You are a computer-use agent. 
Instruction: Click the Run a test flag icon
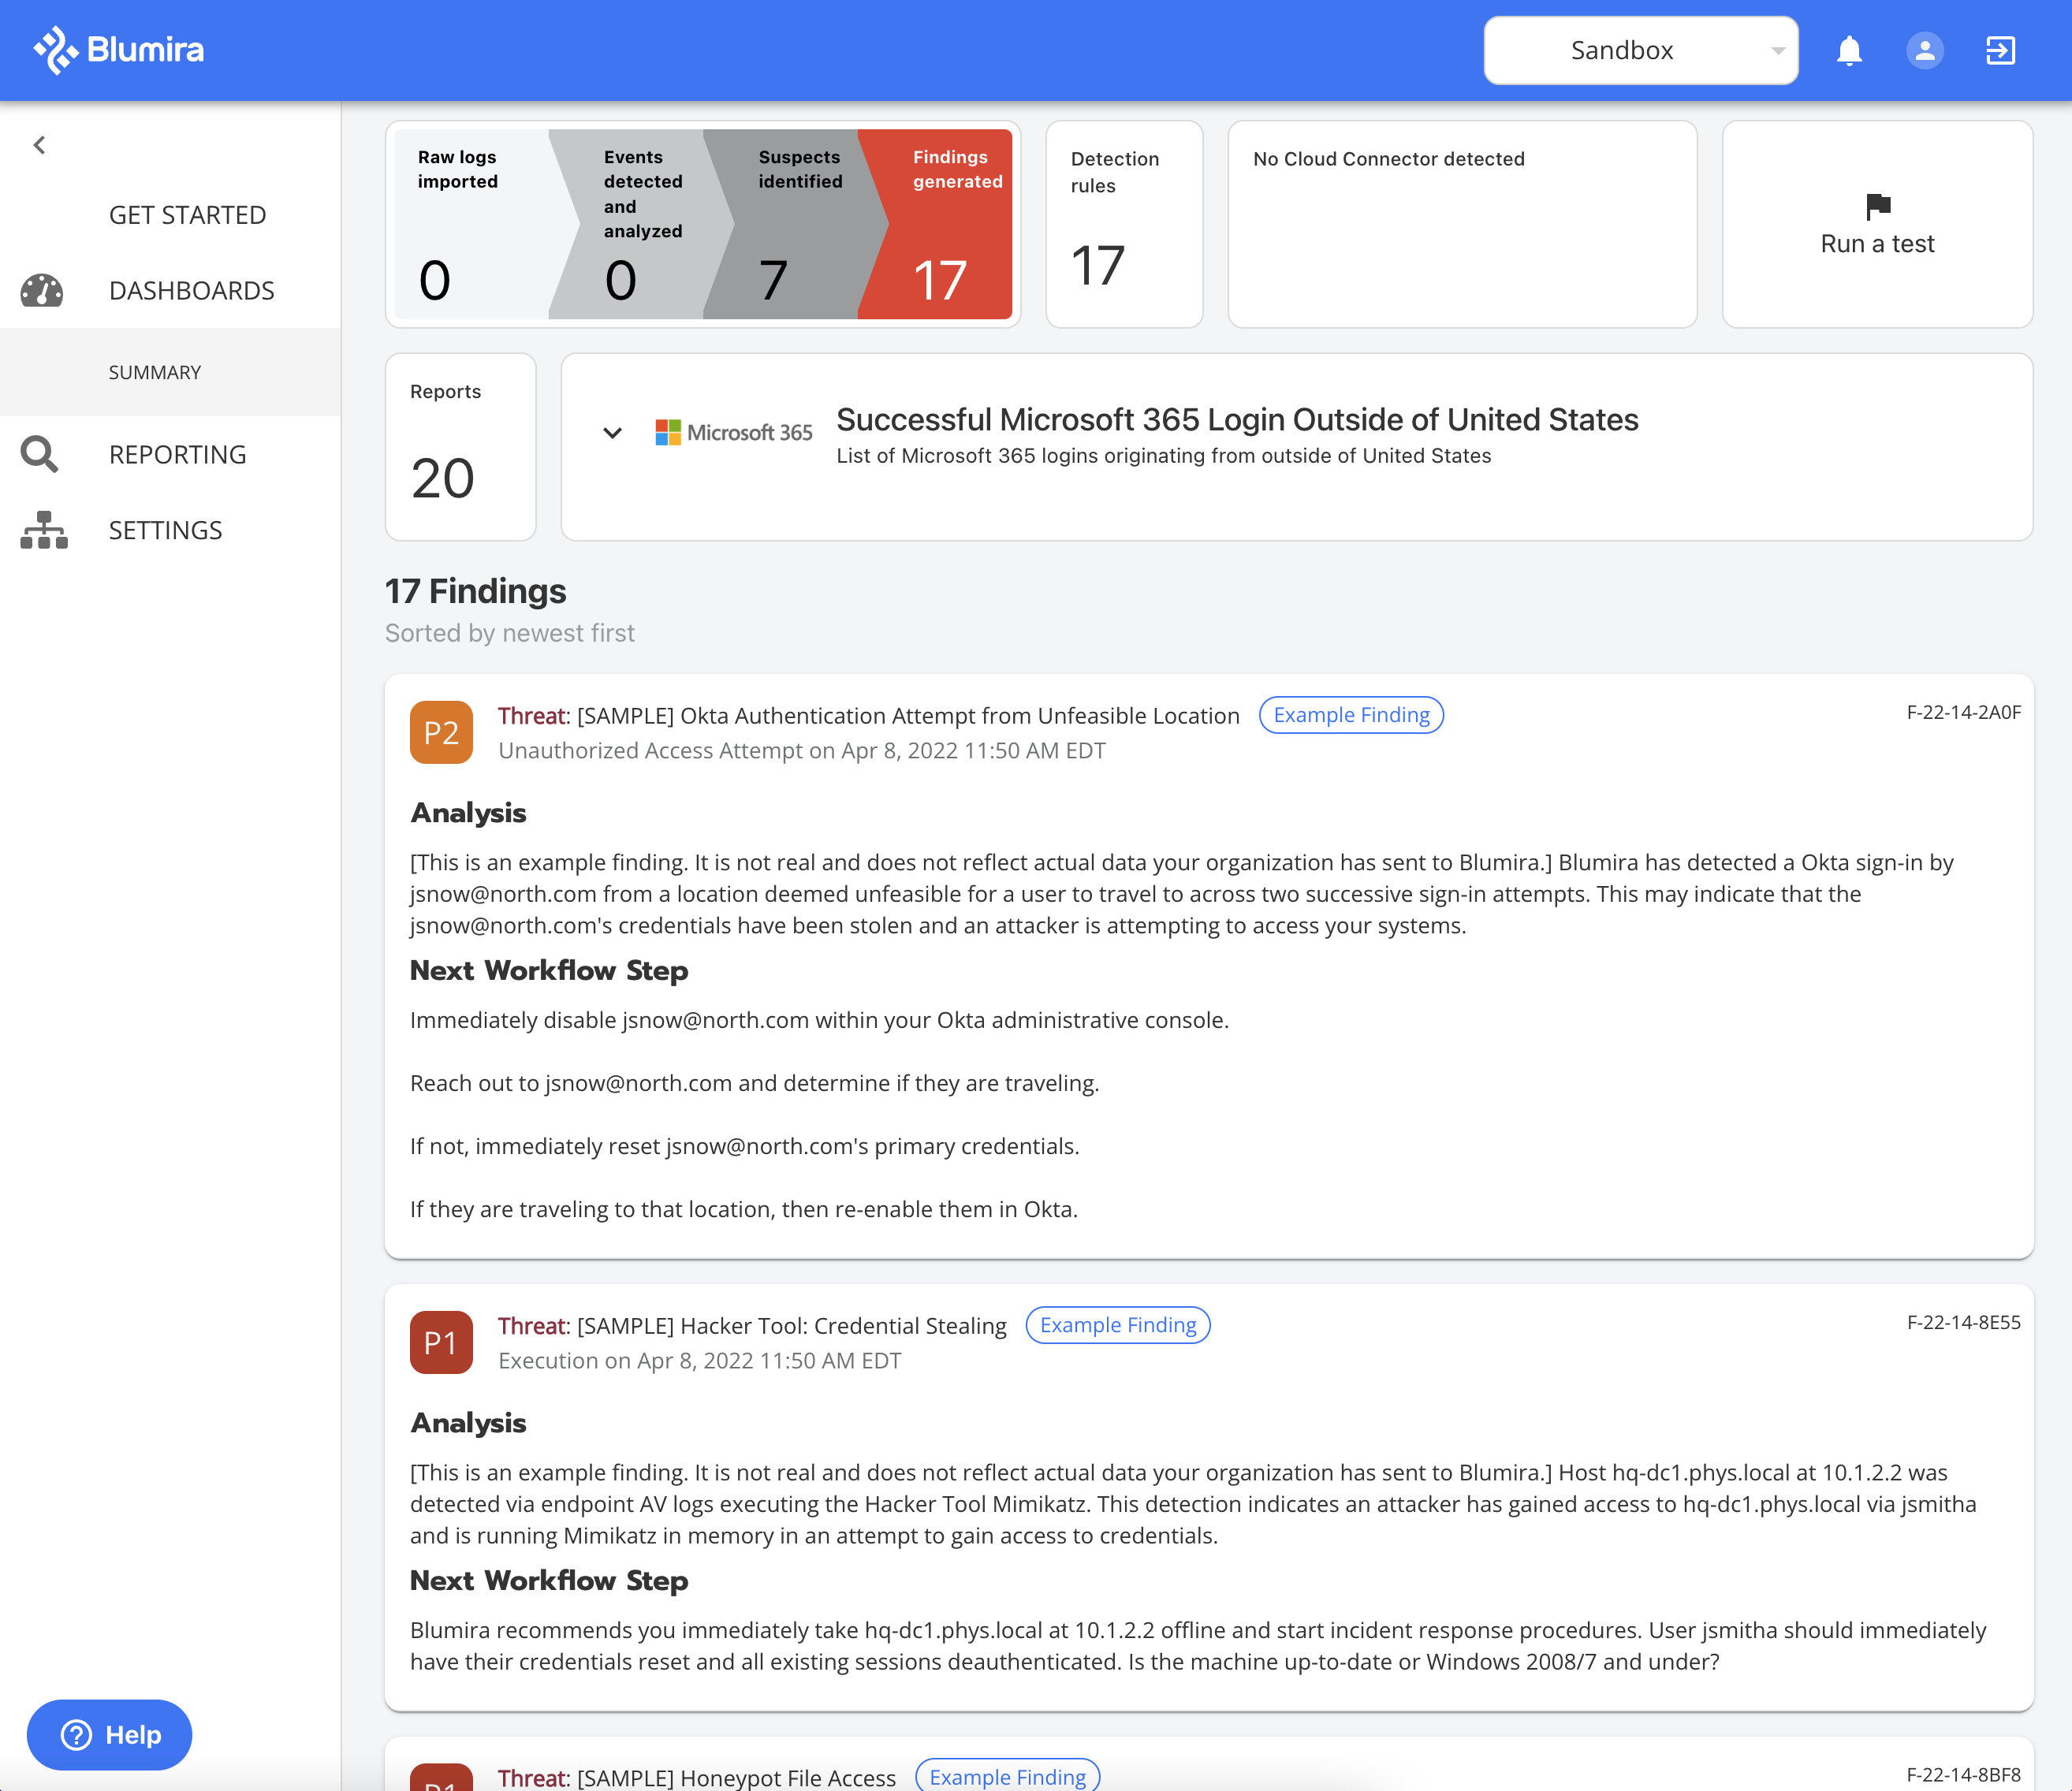1878,206
